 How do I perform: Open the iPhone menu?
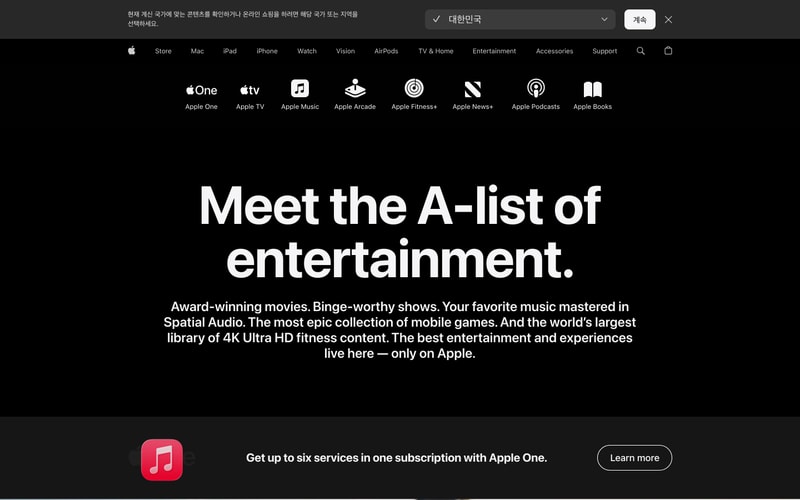(x=267, y=51)
